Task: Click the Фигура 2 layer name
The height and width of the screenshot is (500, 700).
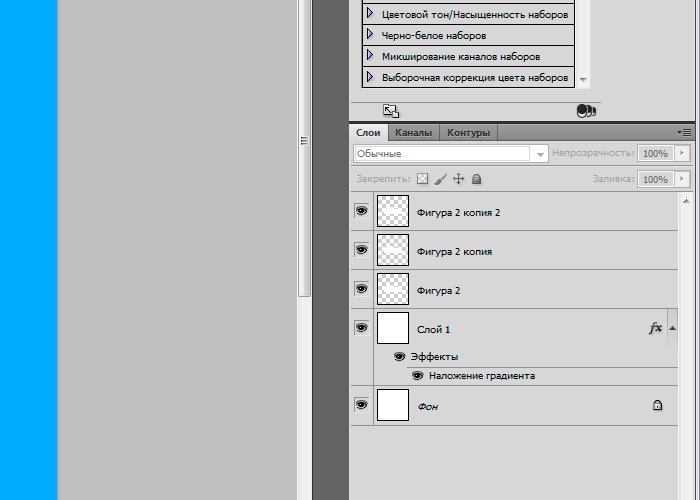Action: pos(438,291)
